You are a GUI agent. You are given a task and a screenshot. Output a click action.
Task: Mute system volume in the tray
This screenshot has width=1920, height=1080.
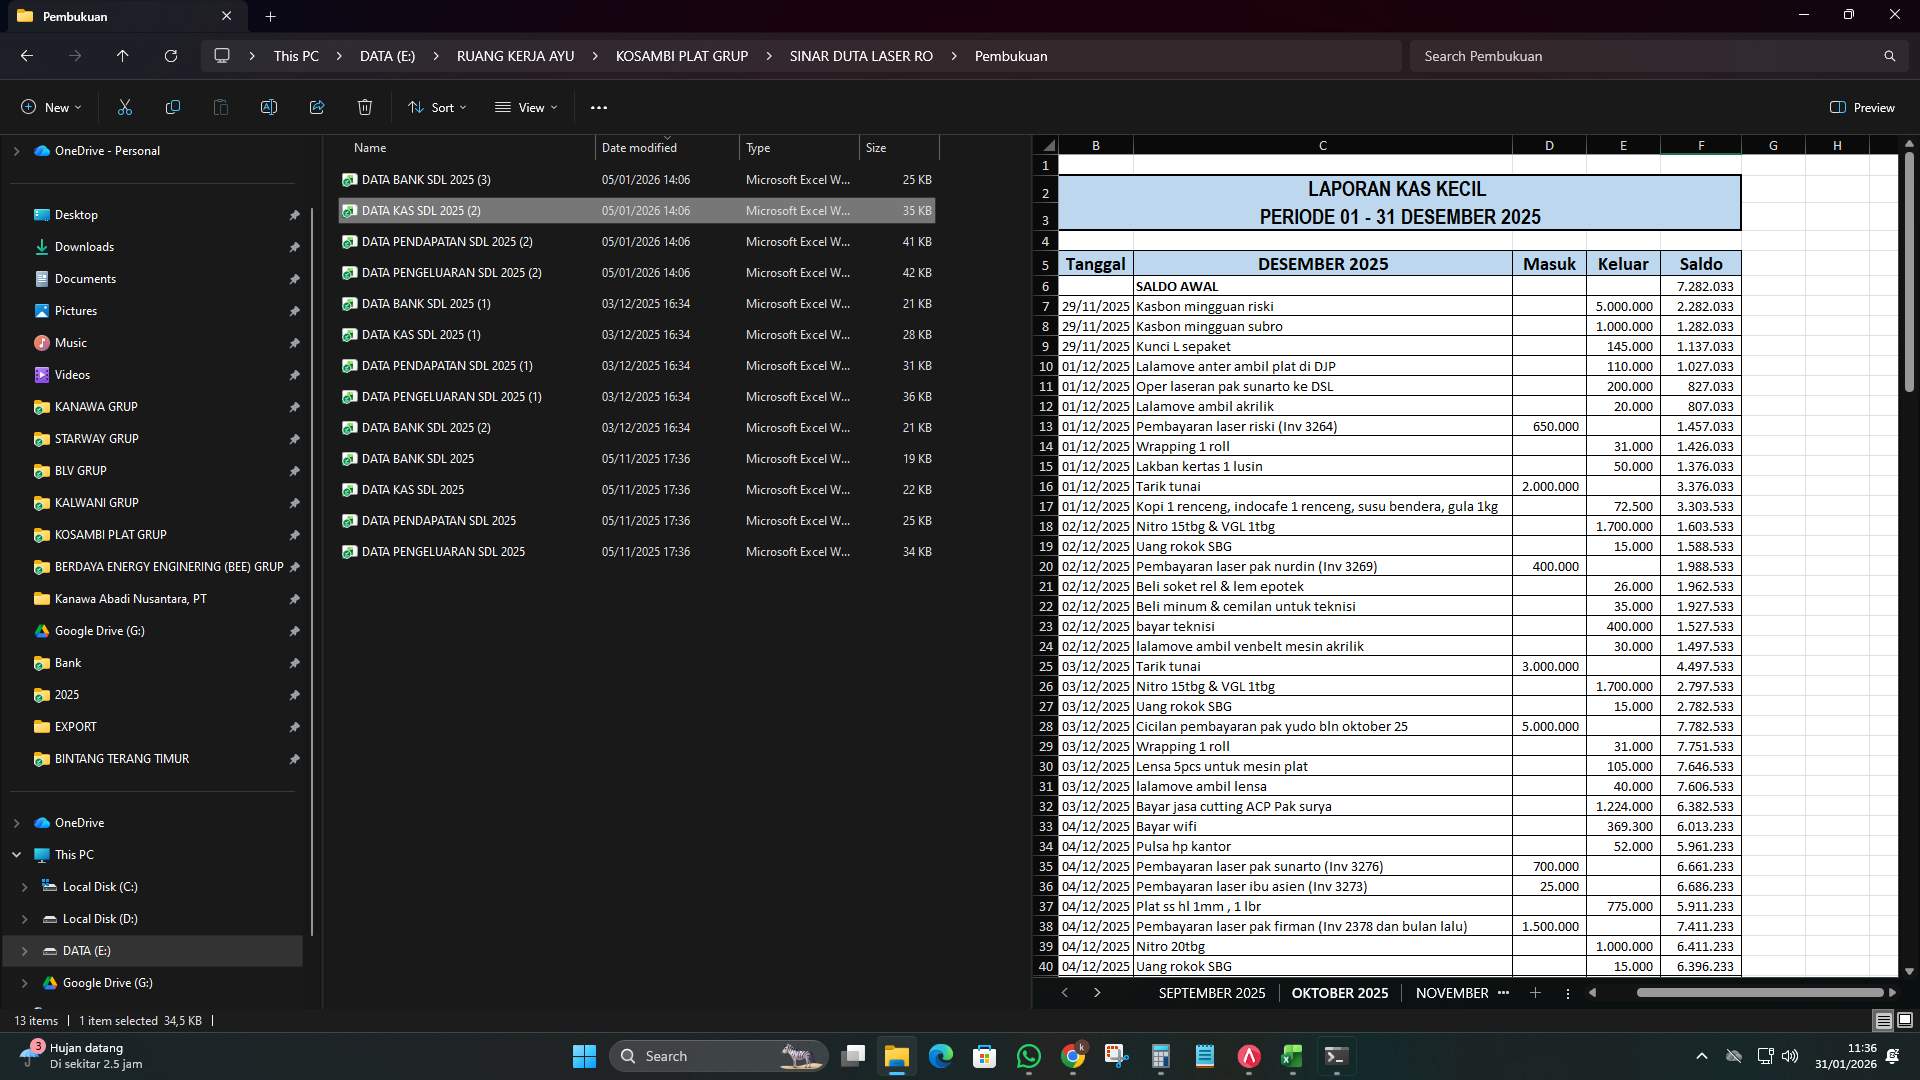[1789, 1055]
